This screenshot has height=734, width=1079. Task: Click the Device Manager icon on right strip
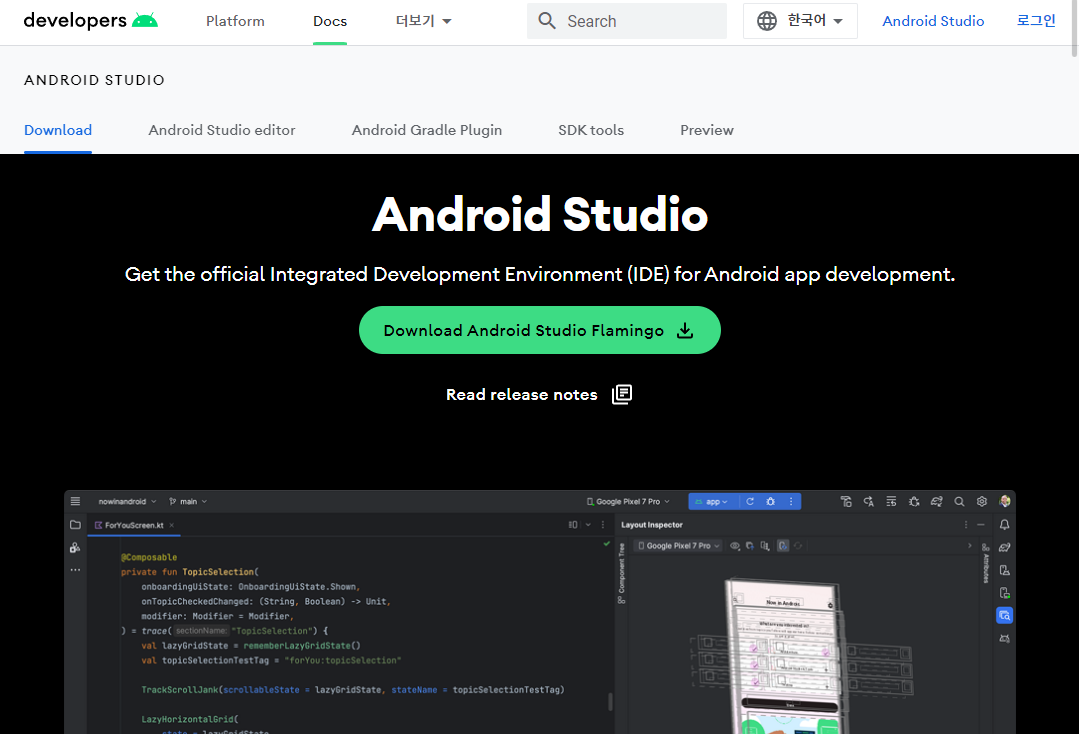(x=1005, y=570)
